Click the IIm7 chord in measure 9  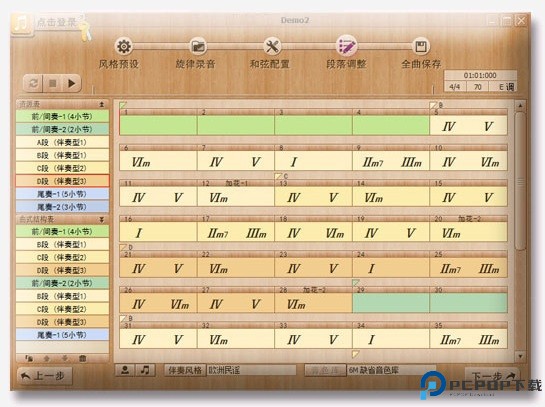[x=373, y=162]
